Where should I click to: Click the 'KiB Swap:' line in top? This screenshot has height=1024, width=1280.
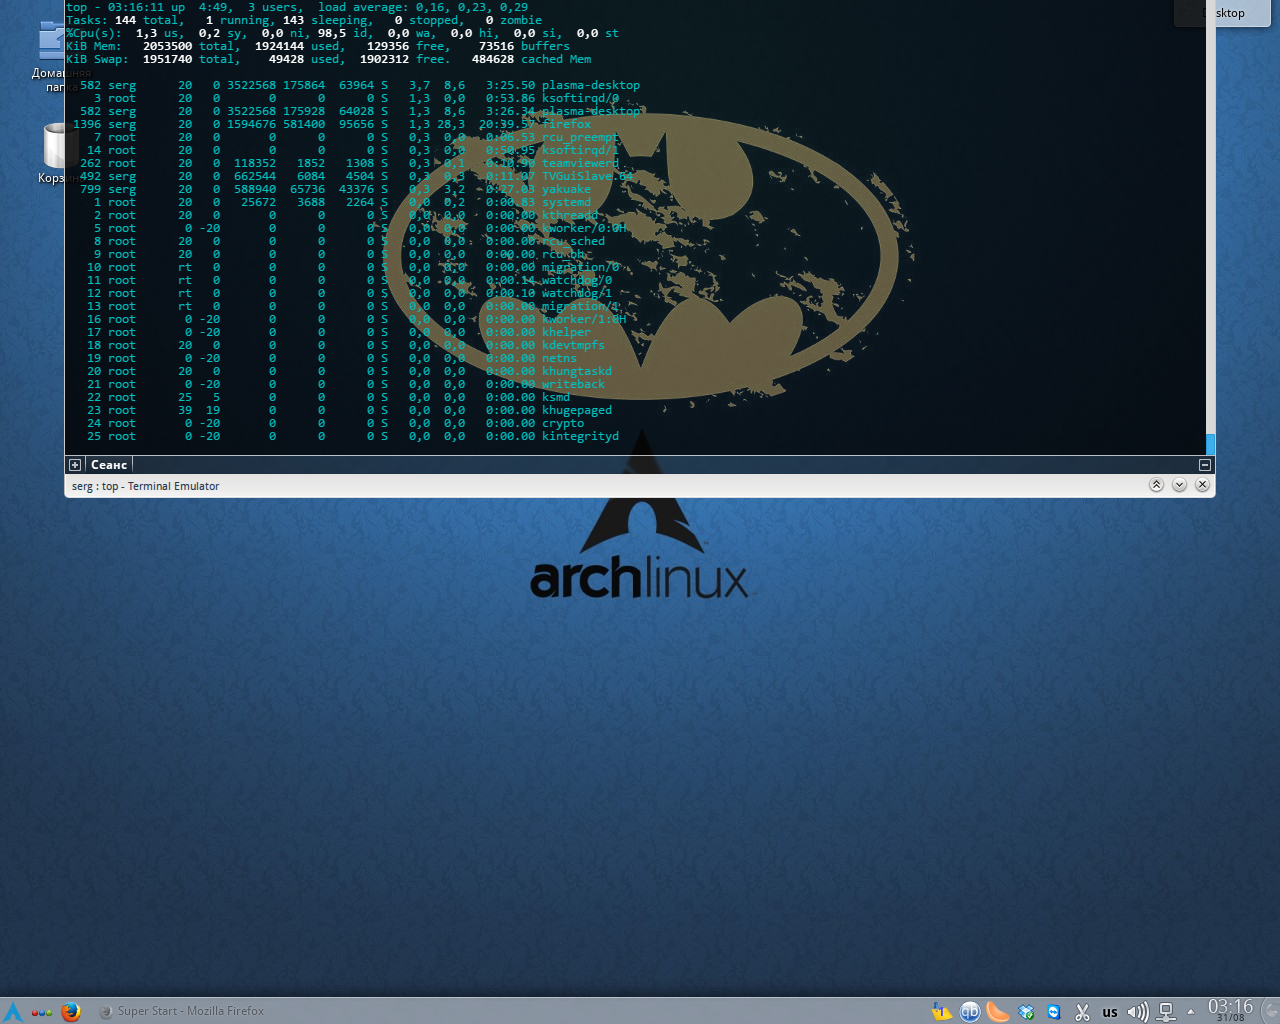329,59
